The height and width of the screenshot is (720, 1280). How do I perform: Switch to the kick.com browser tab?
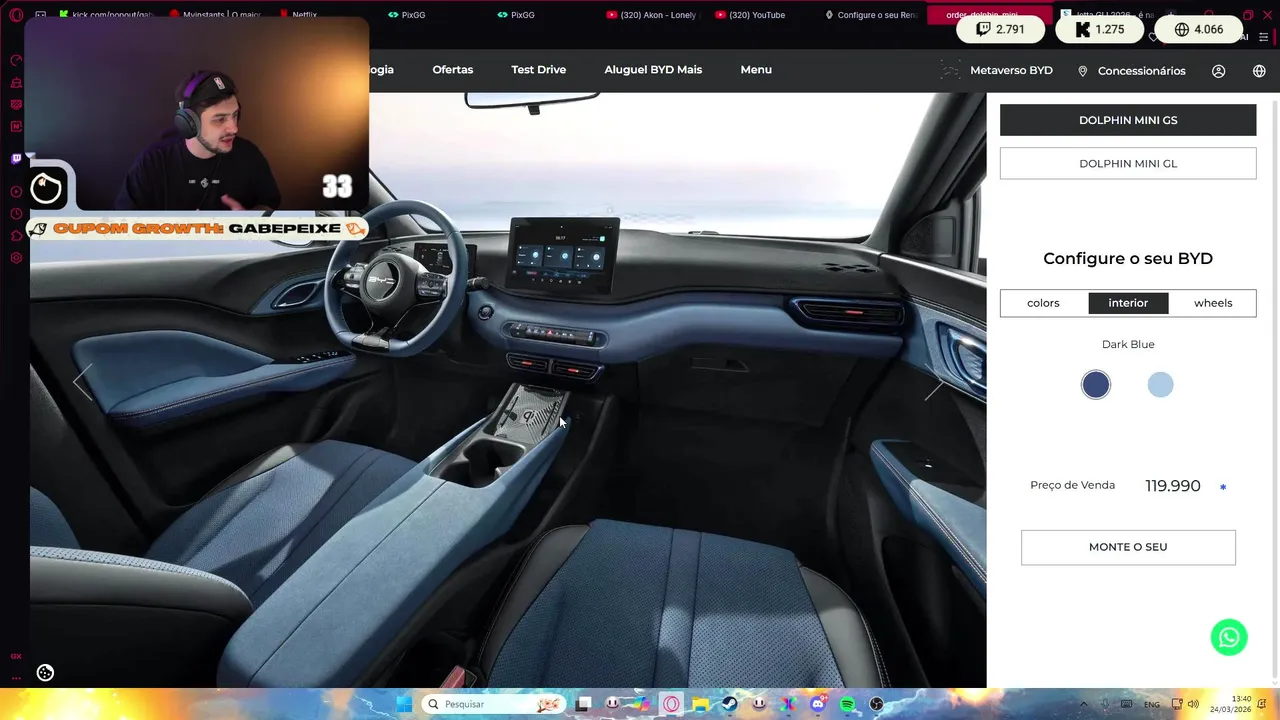click(x=105, y=15)
